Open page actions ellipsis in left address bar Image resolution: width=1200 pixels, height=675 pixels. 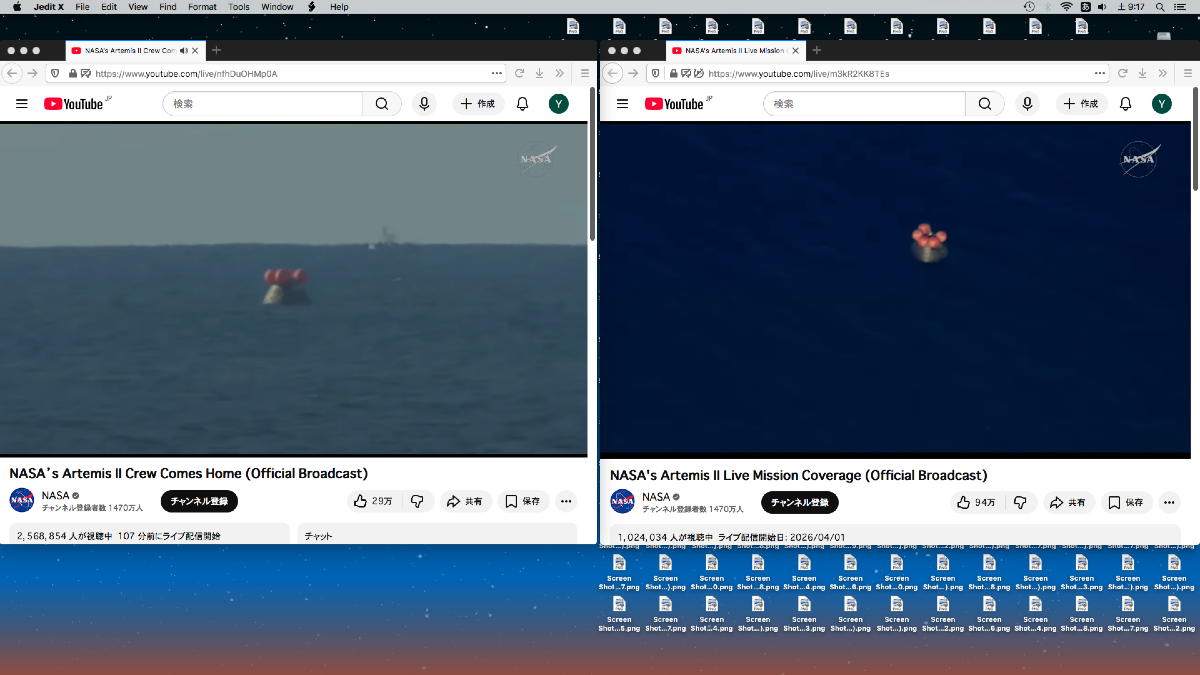[497, 73]
